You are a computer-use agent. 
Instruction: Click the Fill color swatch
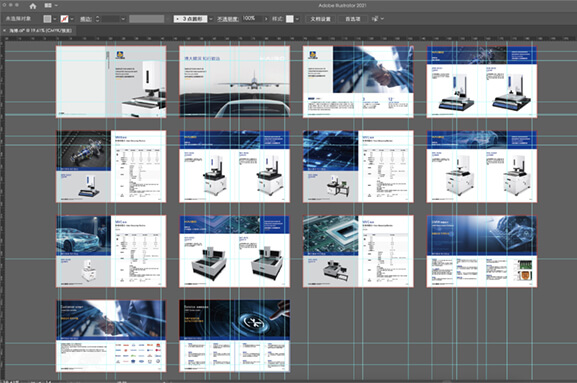47,19
